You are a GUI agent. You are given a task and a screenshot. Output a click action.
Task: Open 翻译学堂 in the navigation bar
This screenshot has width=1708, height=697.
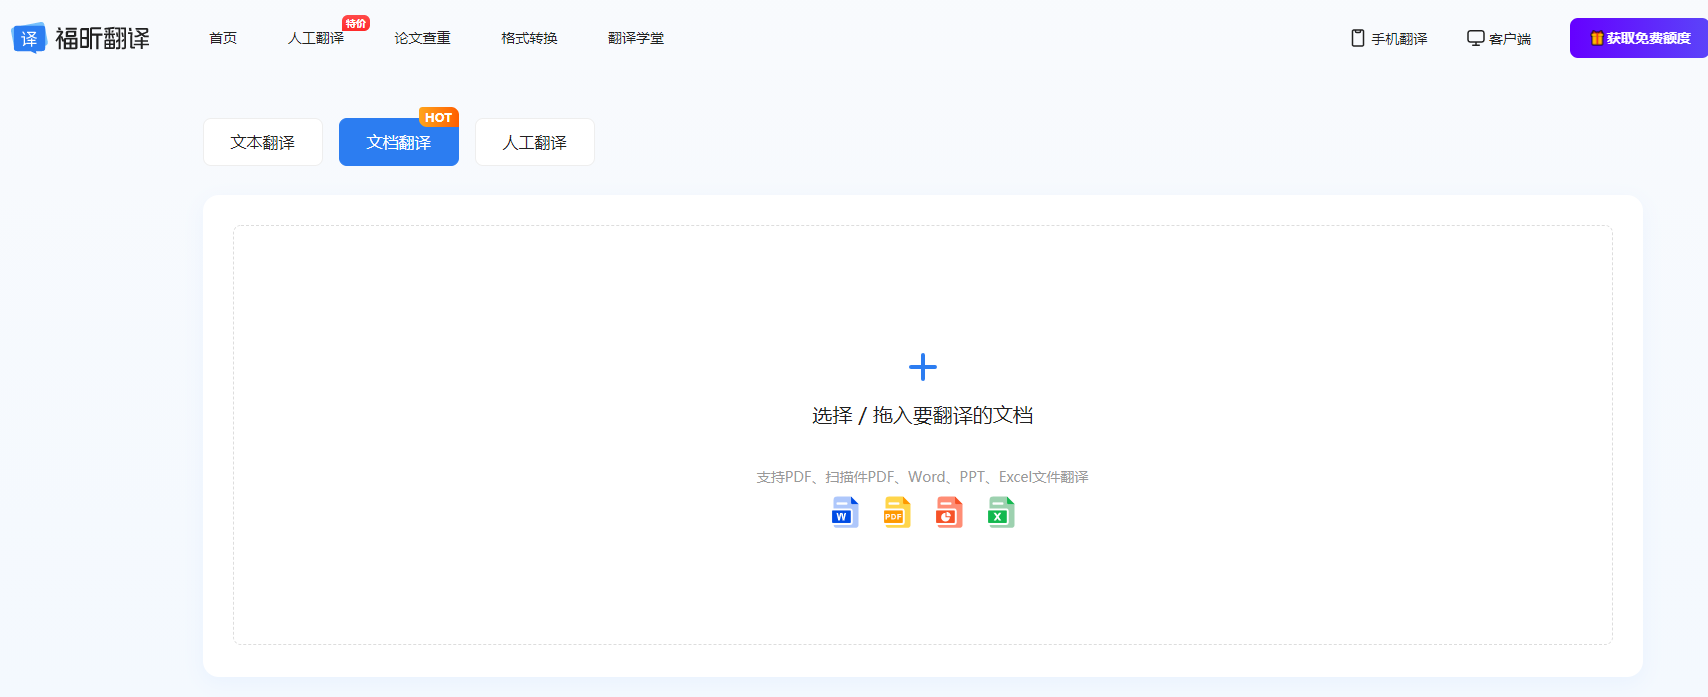click(636, 38)
